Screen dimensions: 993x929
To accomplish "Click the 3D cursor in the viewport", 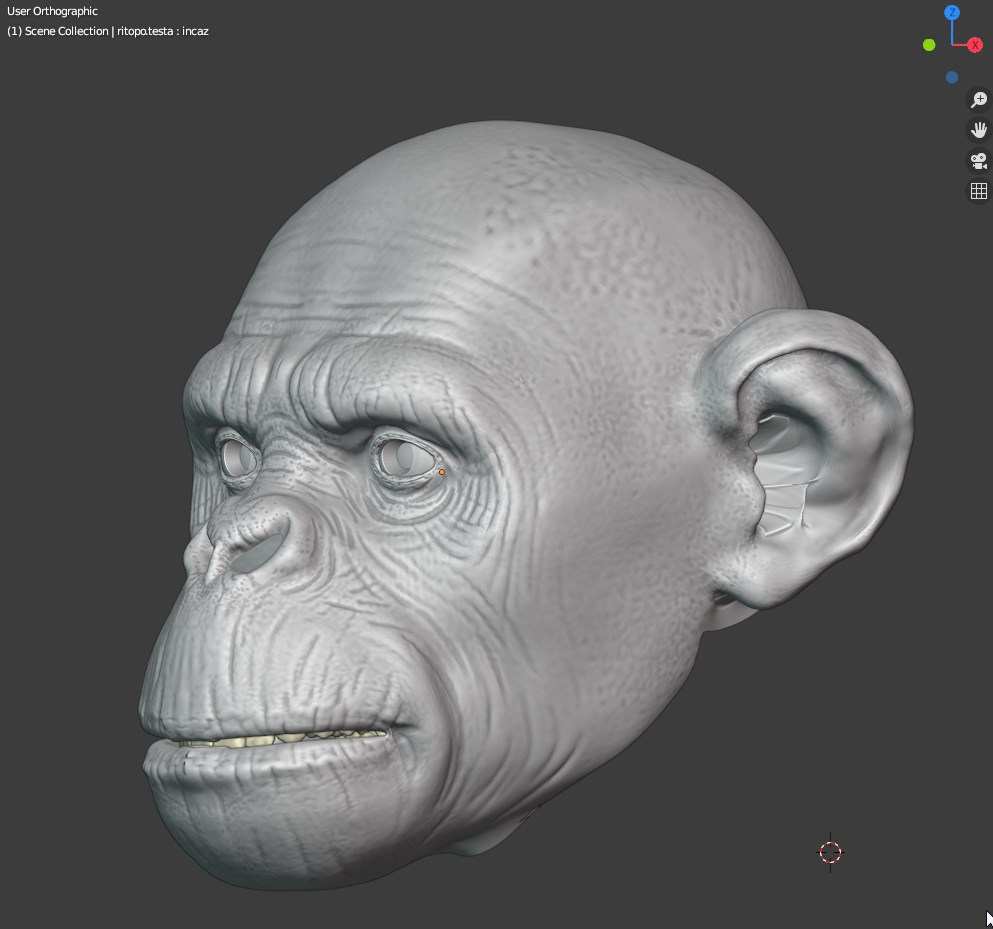I will (x=830, y=852).
